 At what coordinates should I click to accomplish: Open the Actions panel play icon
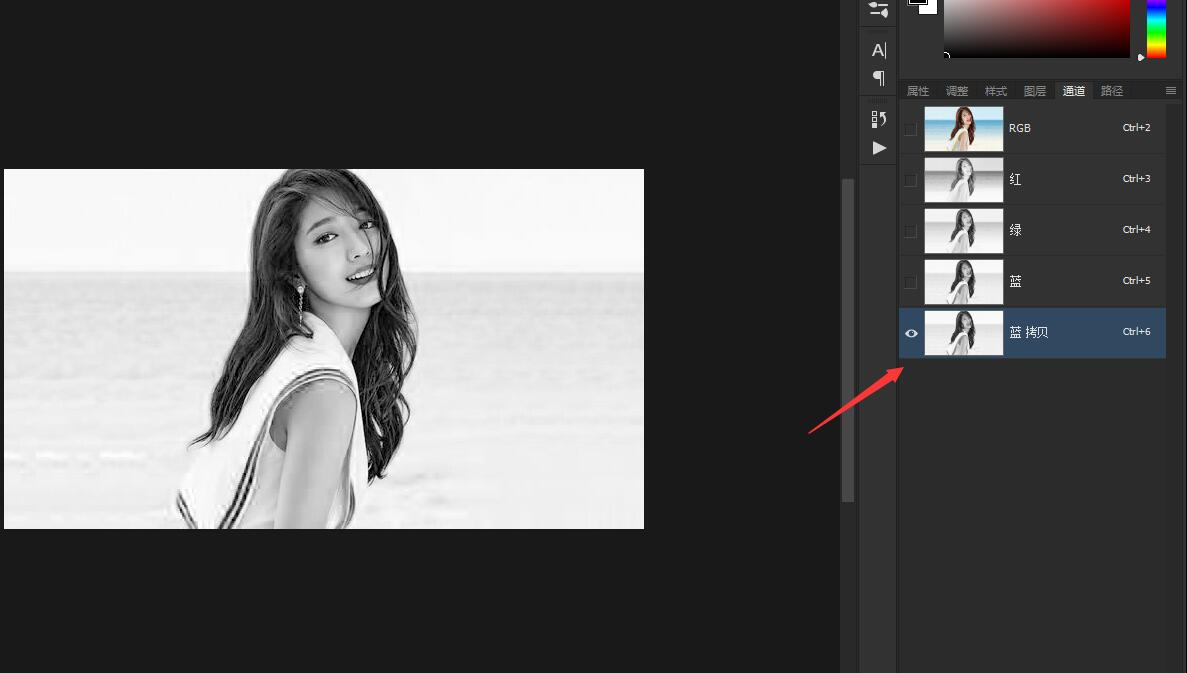[x=879, y=148]
